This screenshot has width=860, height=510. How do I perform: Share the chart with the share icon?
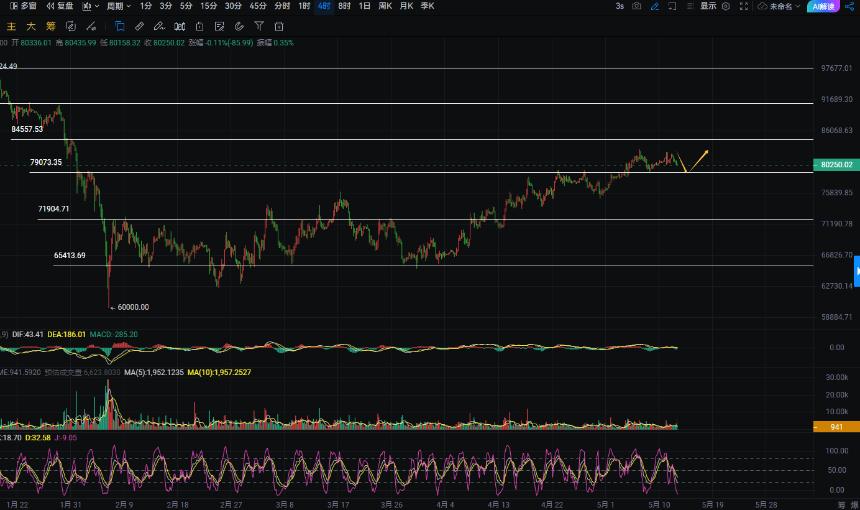click(850, 6)
